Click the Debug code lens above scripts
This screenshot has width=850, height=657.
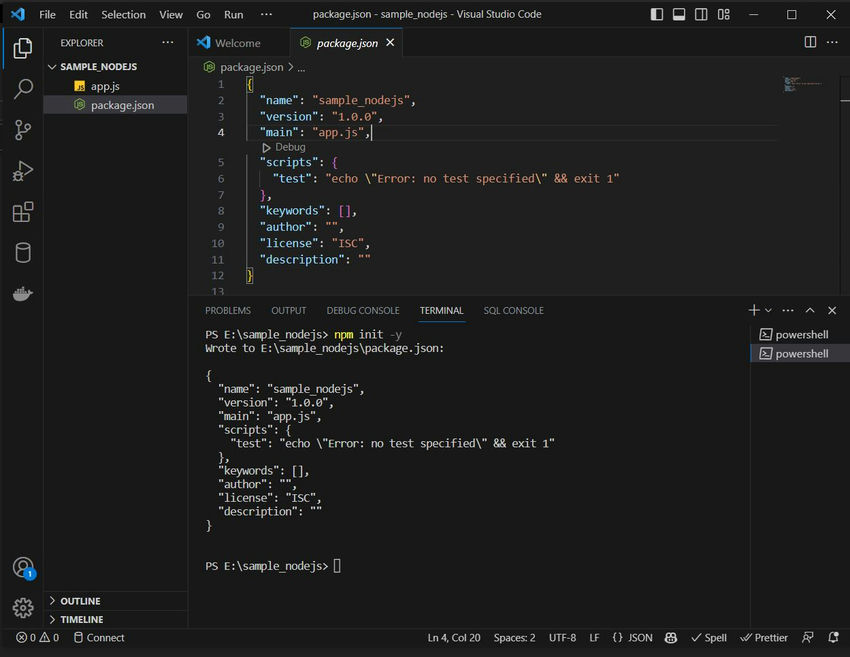(284, 147)
